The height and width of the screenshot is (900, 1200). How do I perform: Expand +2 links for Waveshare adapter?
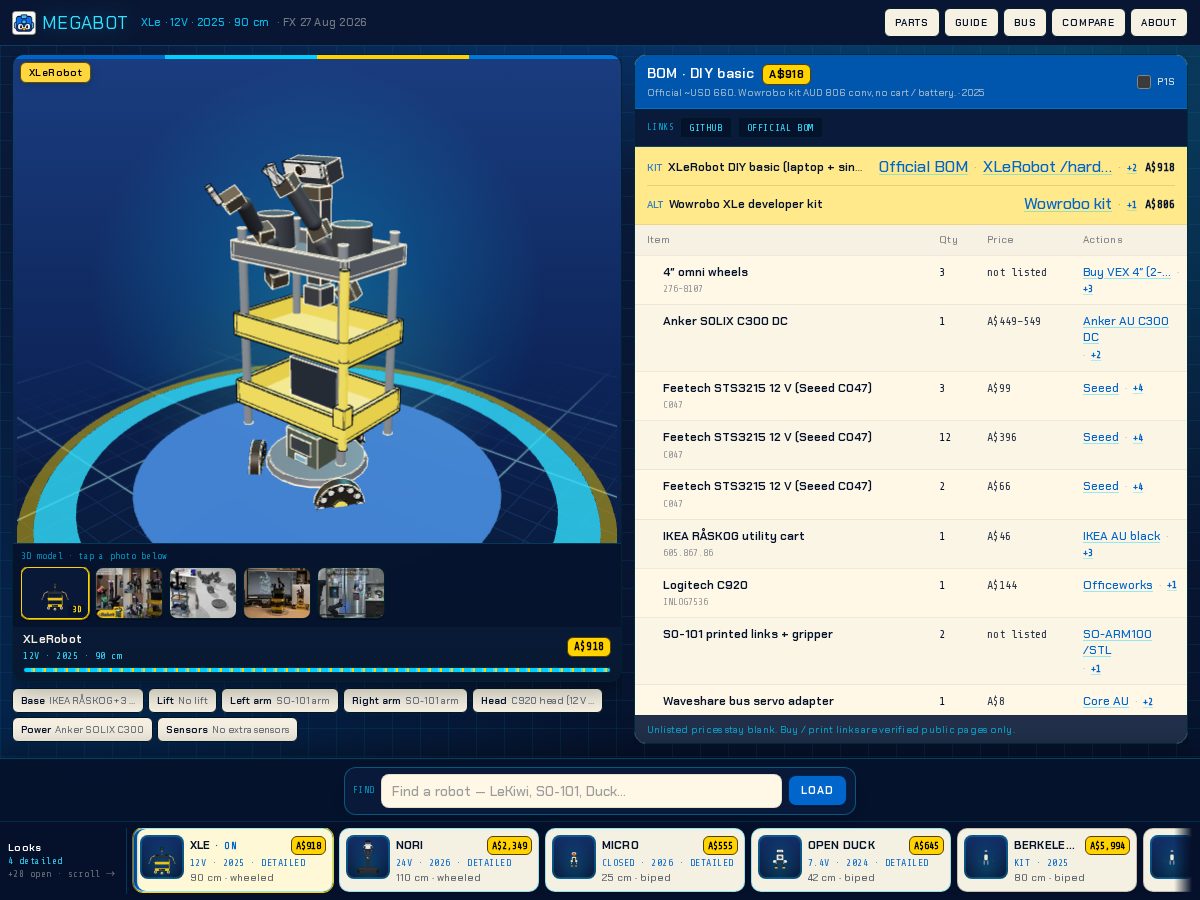point(1148,702)
